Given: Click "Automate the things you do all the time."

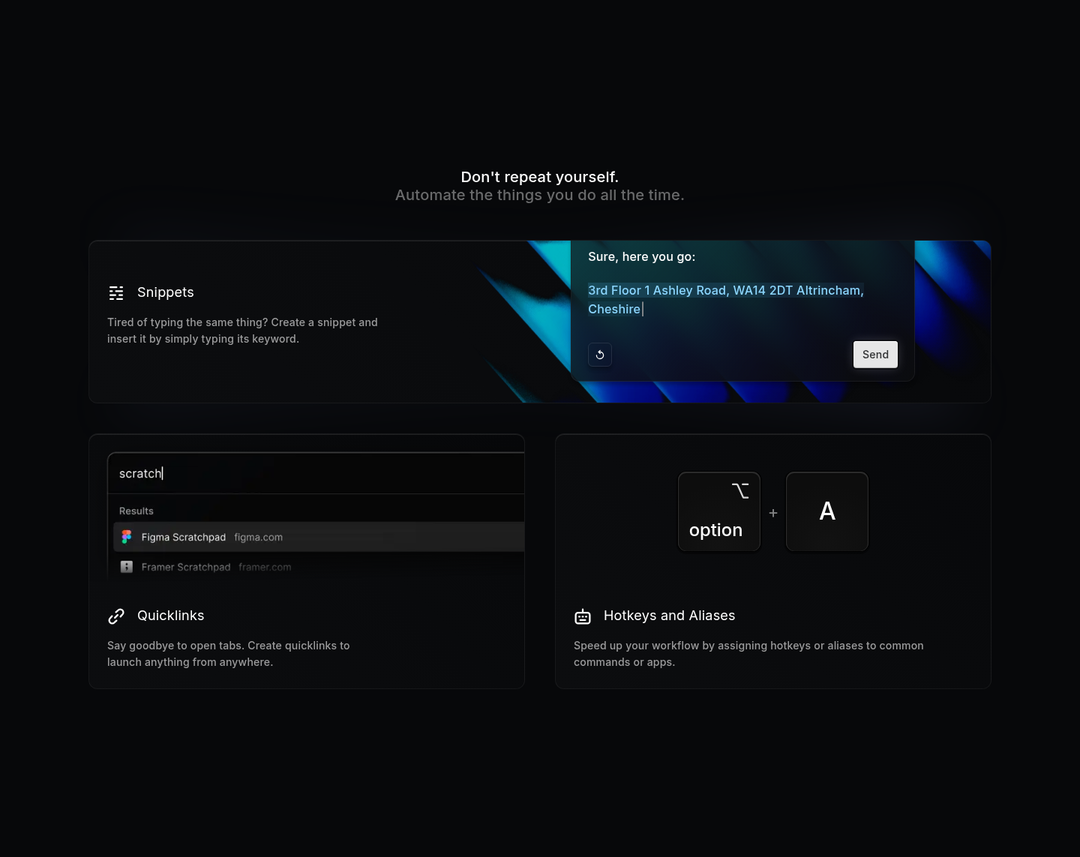Looking at the screenshot, I should 540,195.
